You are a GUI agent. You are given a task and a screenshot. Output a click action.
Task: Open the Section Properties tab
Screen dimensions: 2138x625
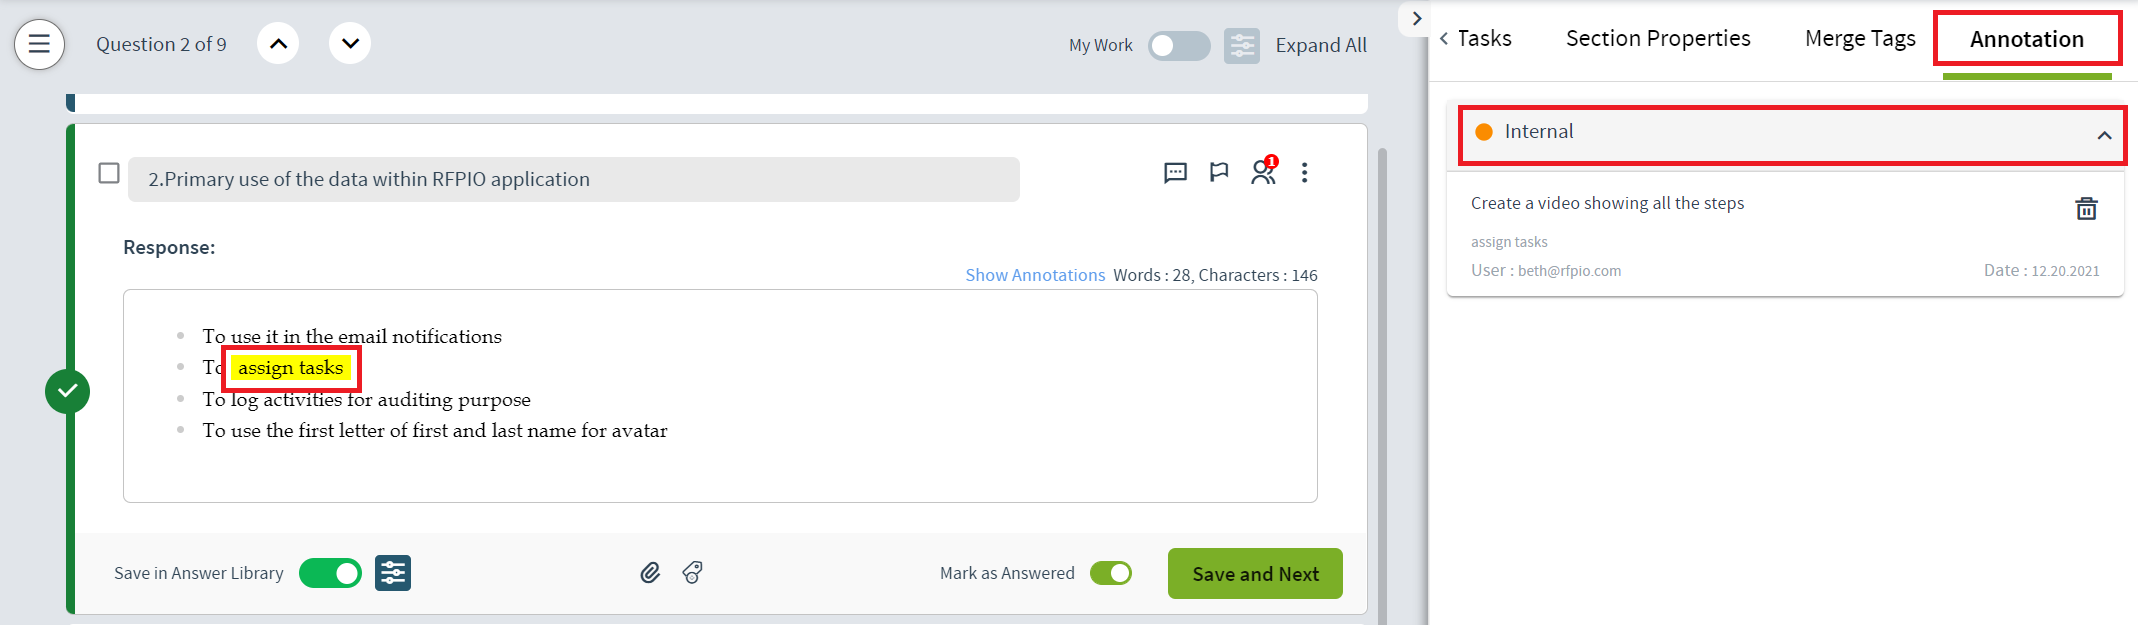pyautogui.click(x=1658, y=39)
